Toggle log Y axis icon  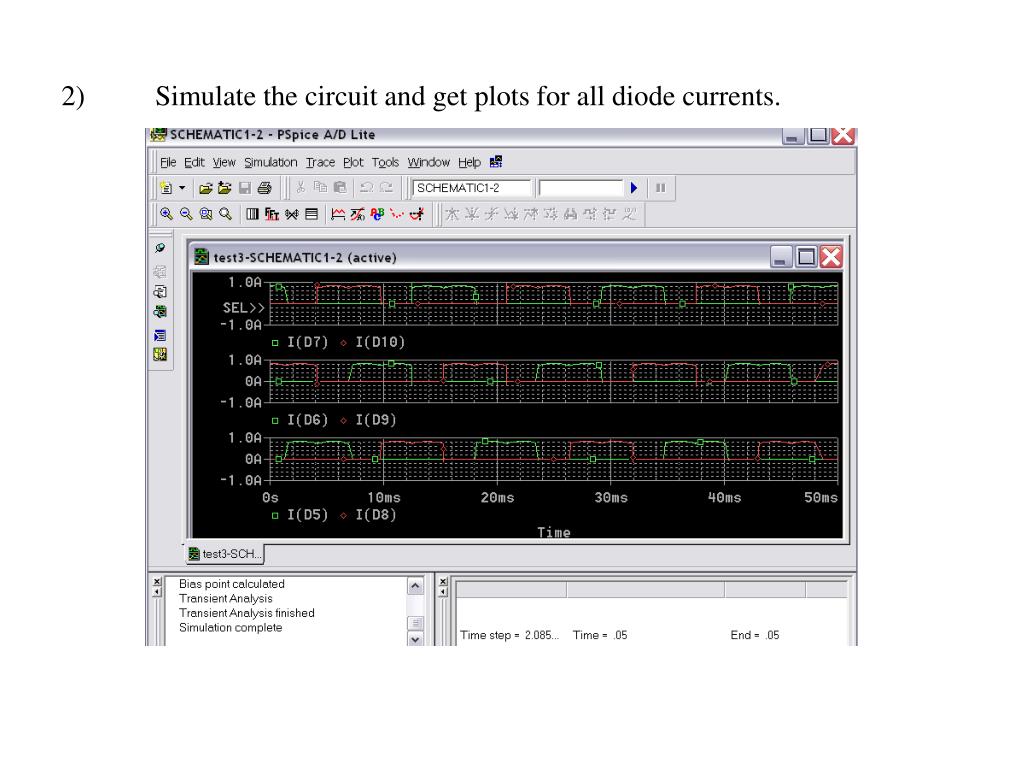tap(312, 214)
